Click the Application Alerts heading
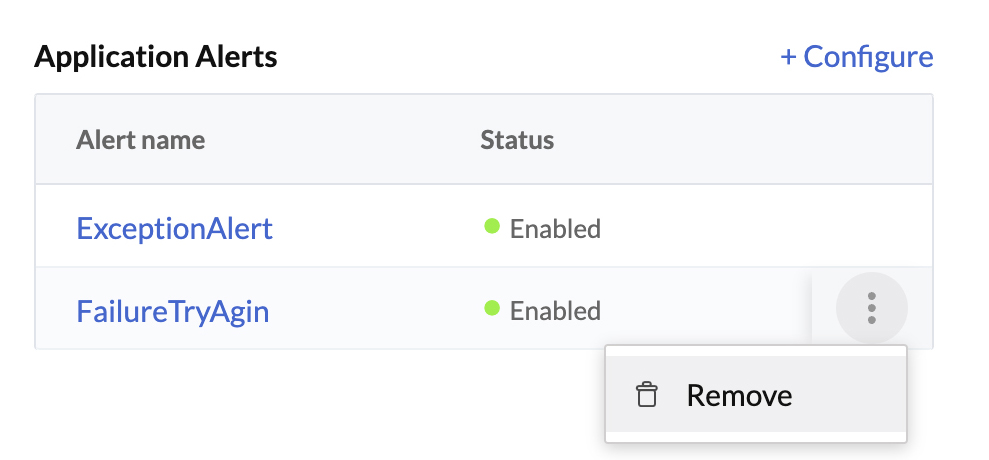This screenshot has height=460, width=989. 155,57
